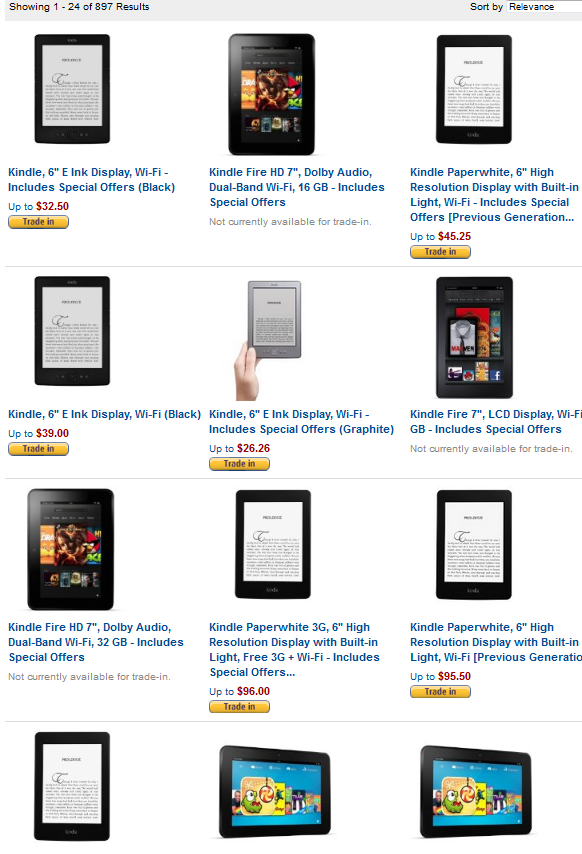Click the black Kindle E Ink Special Offers thumbnail
Image resolution: width=582 pixels, height=854 pixels.
click(x=72, y=89)
